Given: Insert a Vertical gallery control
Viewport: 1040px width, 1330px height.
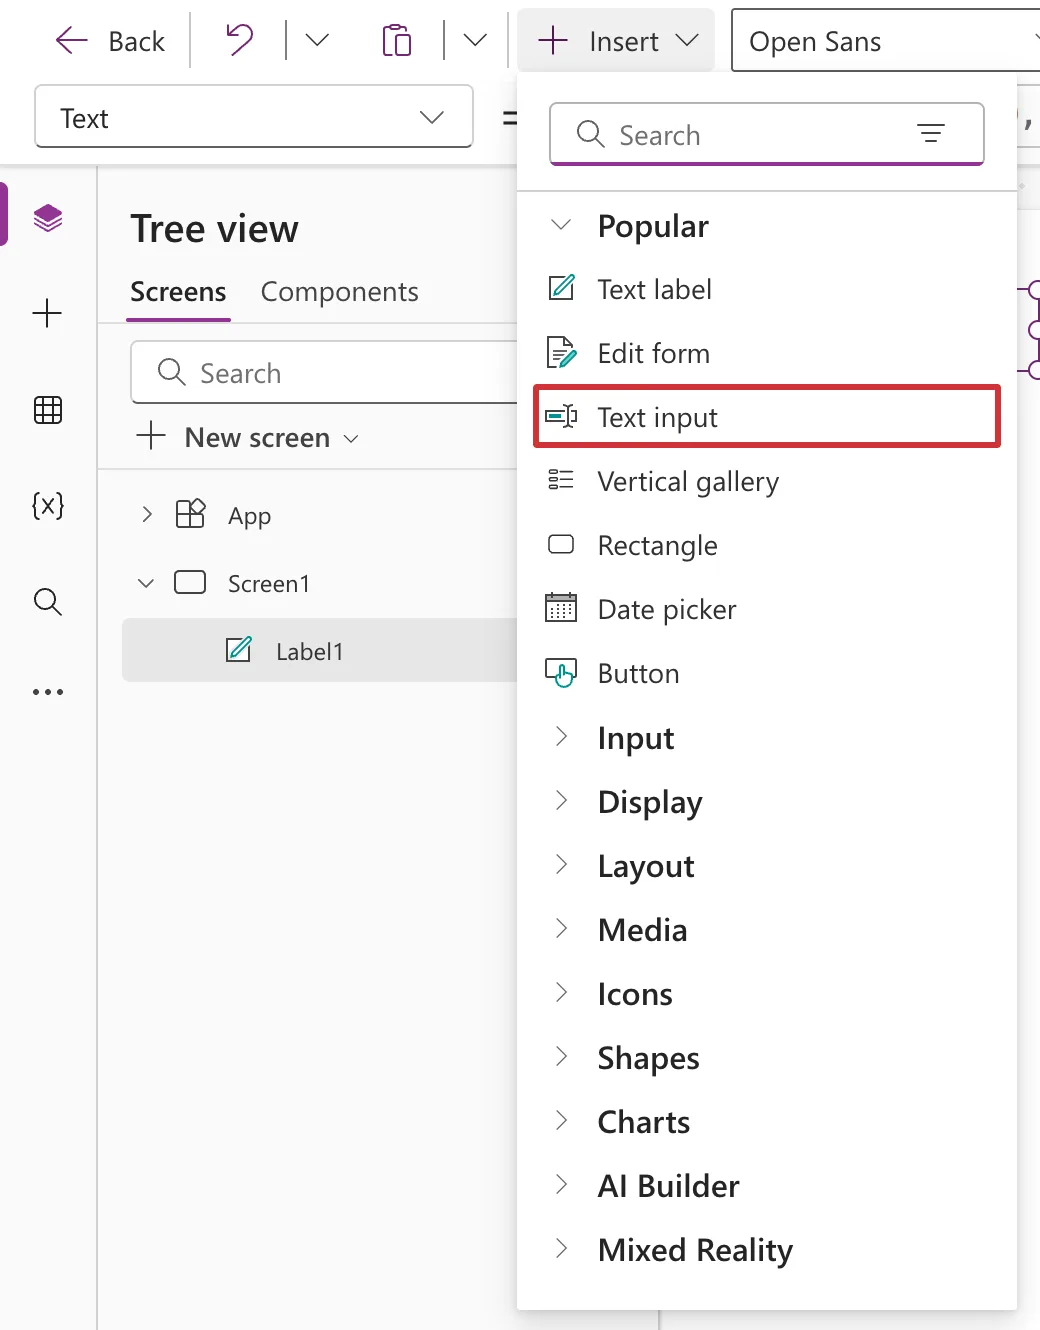Looking at the screenshot, I should pos(768,482).
